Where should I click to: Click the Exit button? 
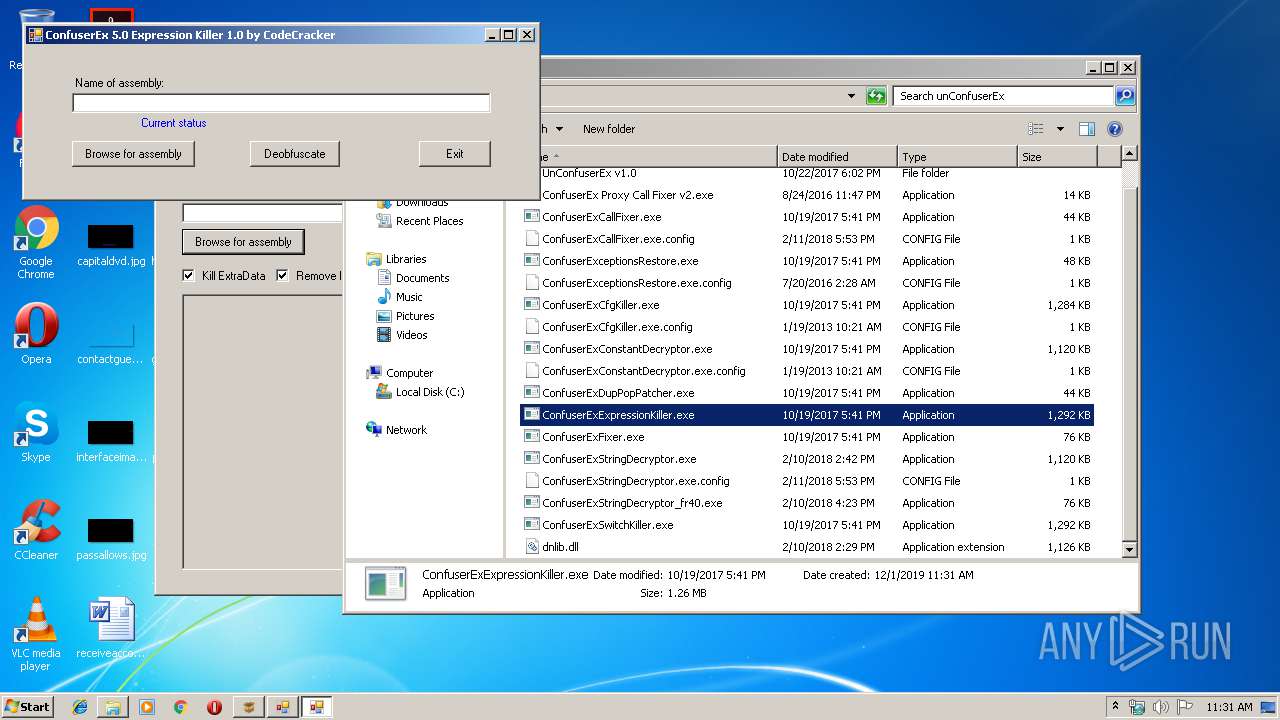click(455, 154)
